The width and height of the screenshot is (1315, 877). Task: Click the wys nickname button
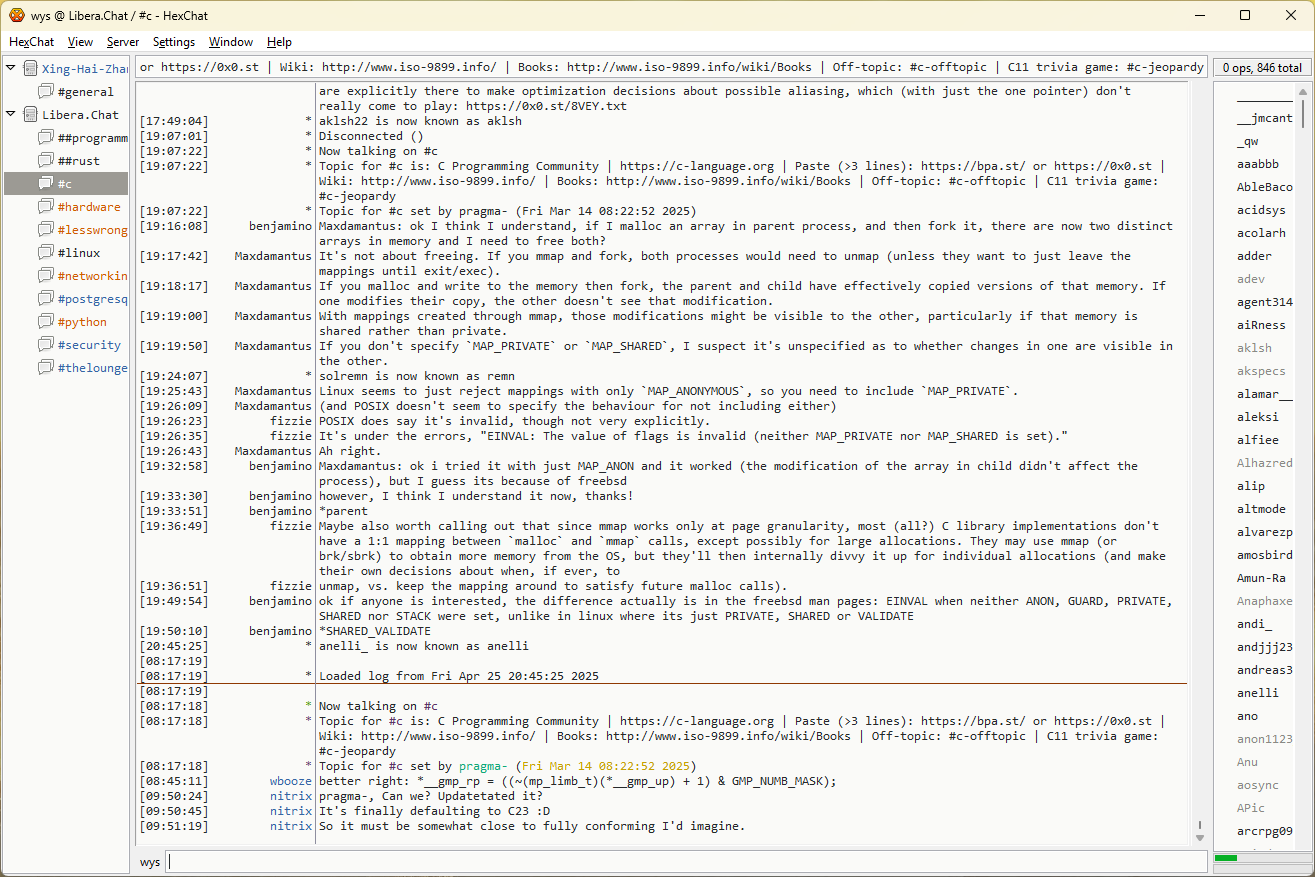click(150, 862)
